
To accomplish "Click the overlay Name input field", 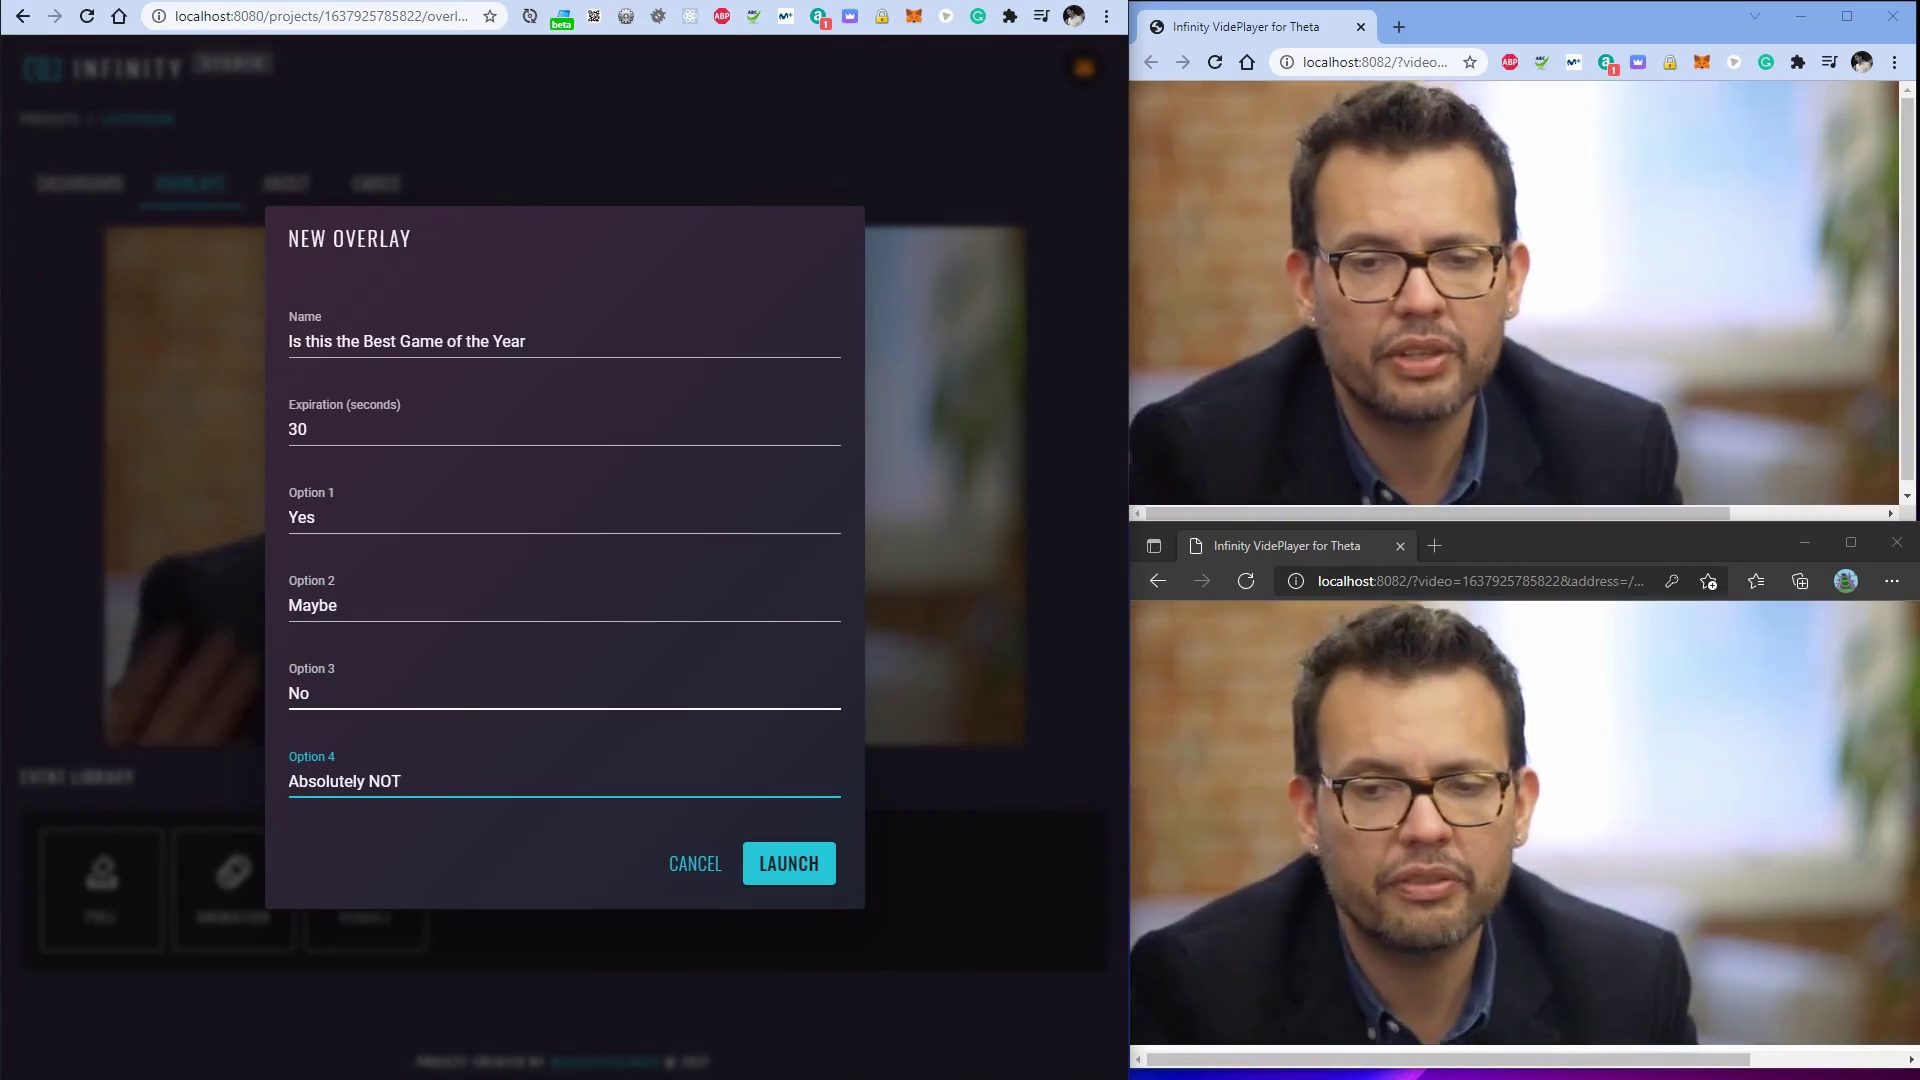I will point(563,341).
